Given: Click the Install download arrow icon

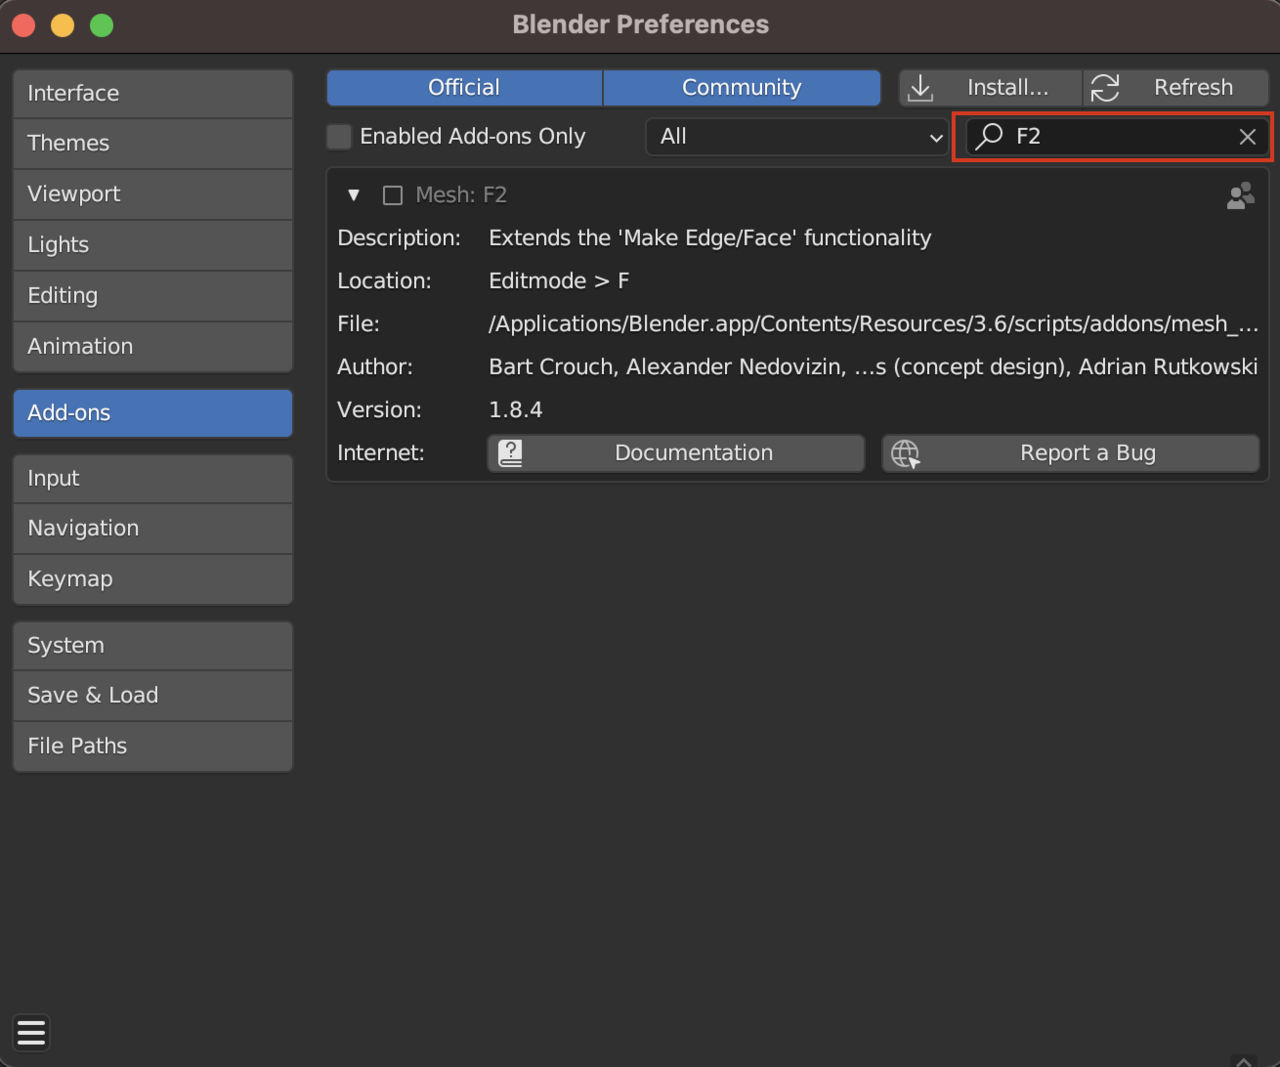Looking at the screenshot, I should coord(920,88).
